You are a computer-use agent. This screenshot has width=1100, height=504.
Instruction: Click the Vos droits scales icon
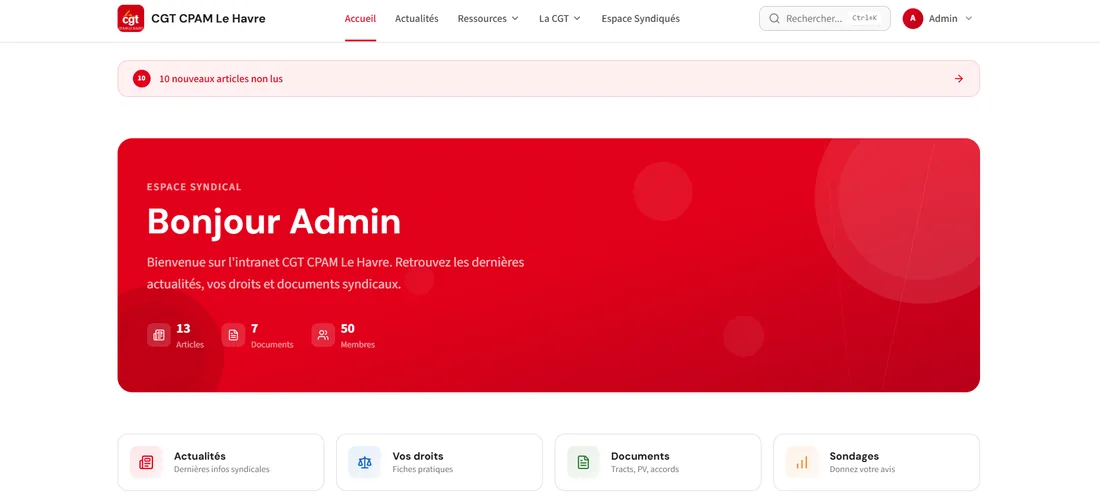(365, 462)
